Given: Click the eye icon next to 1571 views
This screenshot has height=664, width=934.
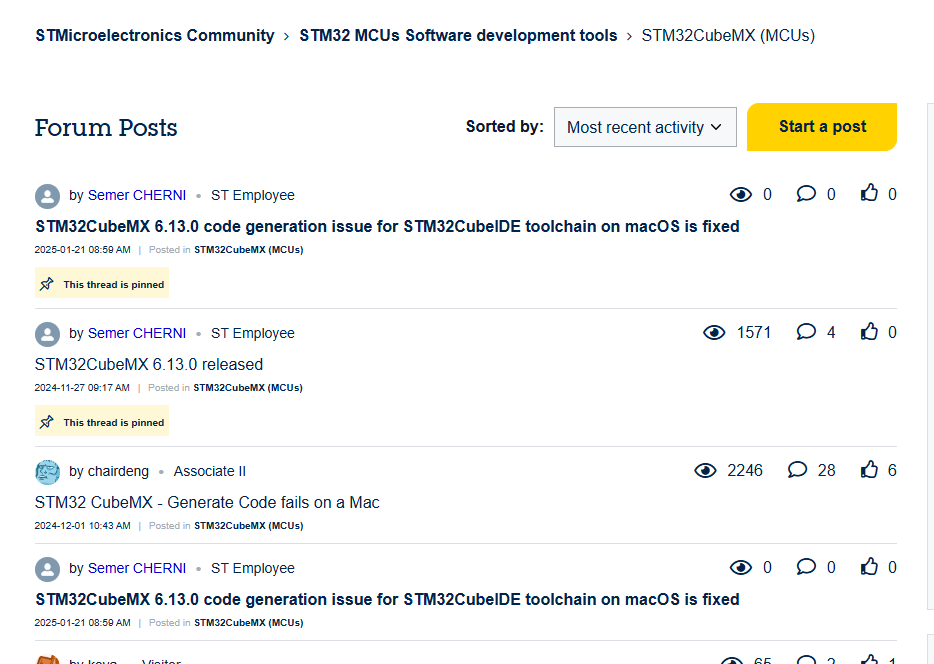Looking at the screenshot, I should pyautogui.click(x=714, y=332).
